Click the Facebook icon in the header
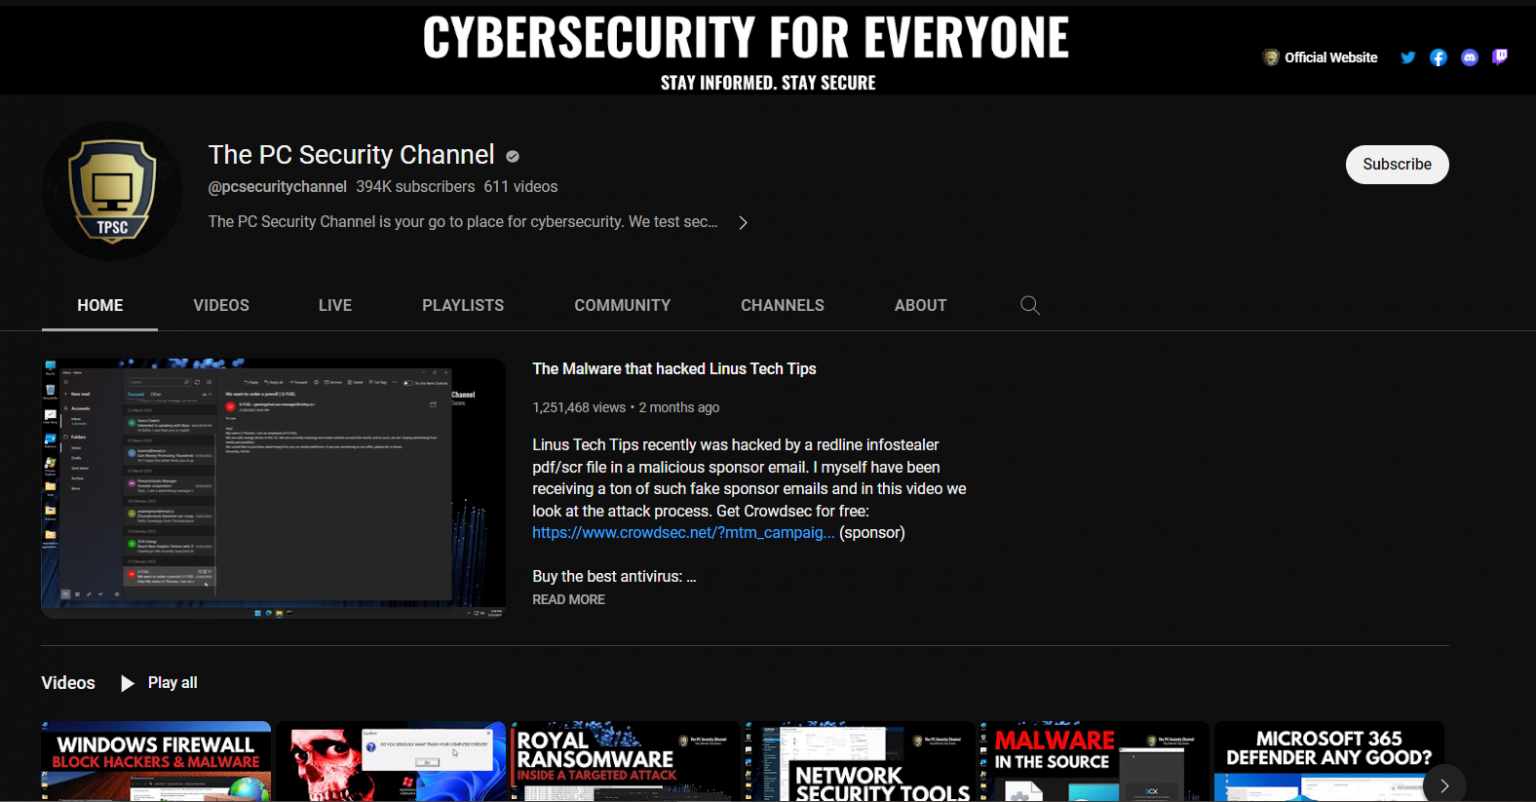This screenshot has width=1536, height=802. [1438, 57]
